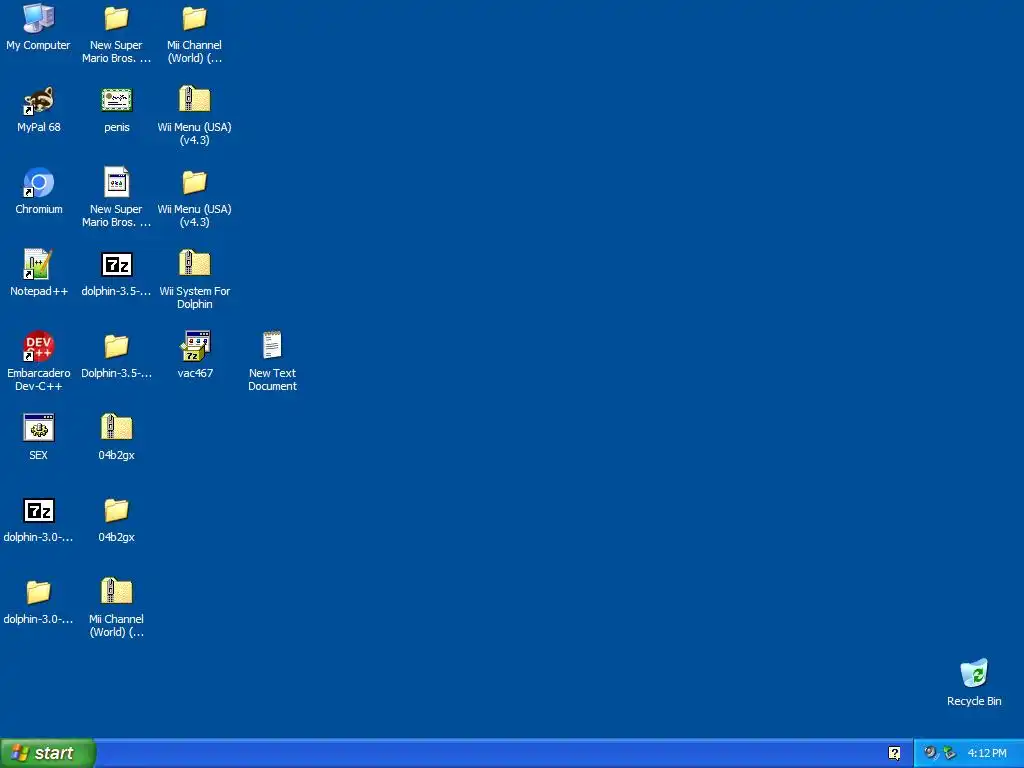
Task: Click the 4:12 PM taskbar clock
Action: (x=987, y=753)
